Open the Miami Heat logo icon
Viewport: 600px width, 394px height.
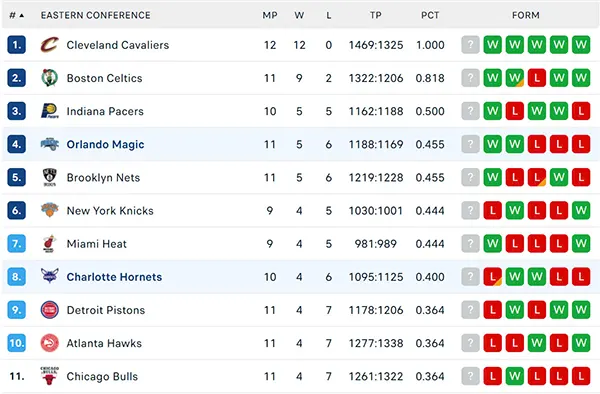point(50,244)
